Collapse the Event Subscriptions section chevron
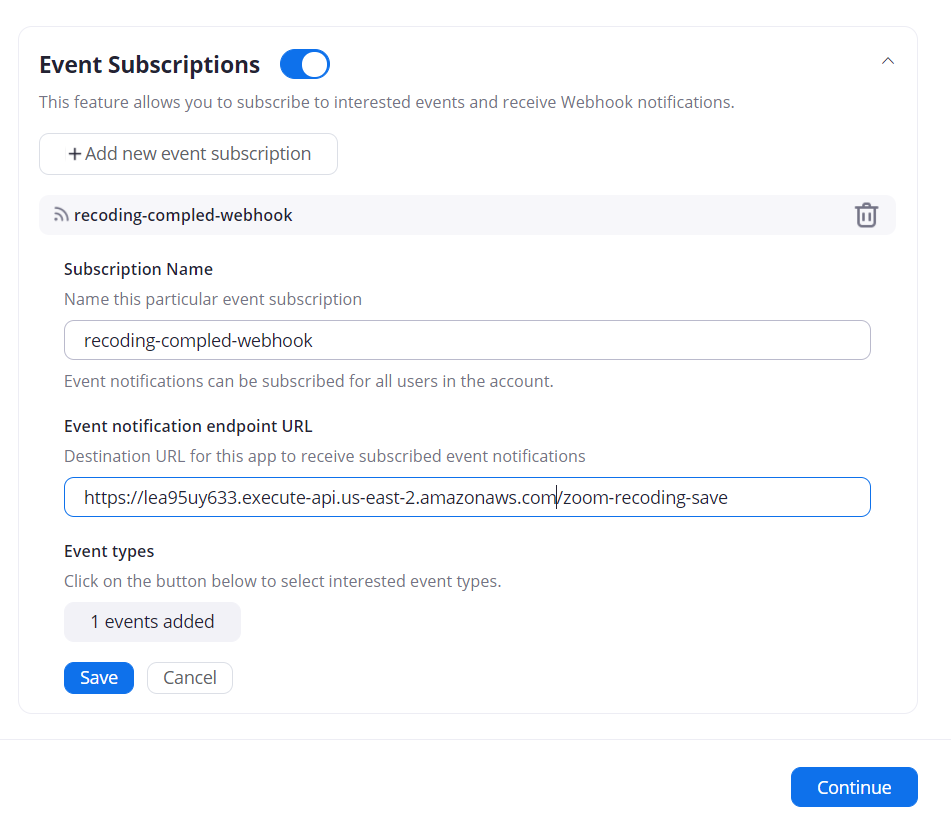Viewport: 951px width, 828px height. pyautogui.click(x=887, y=61)
